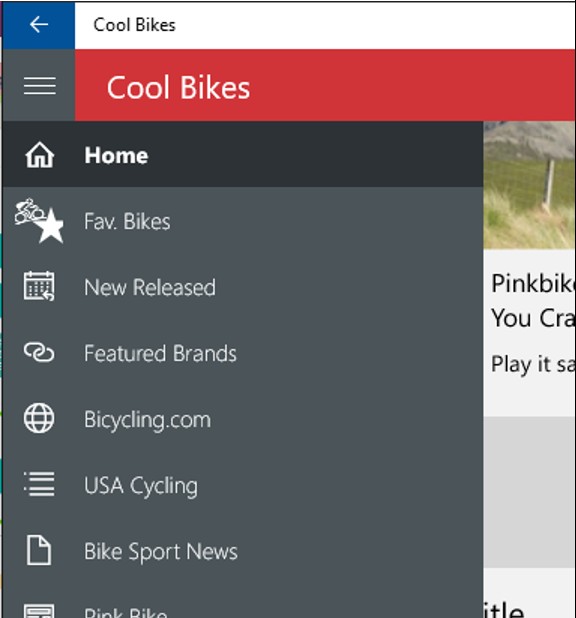Click the Fav. Bikes cyclist star icon

click(x=39, y=220)
